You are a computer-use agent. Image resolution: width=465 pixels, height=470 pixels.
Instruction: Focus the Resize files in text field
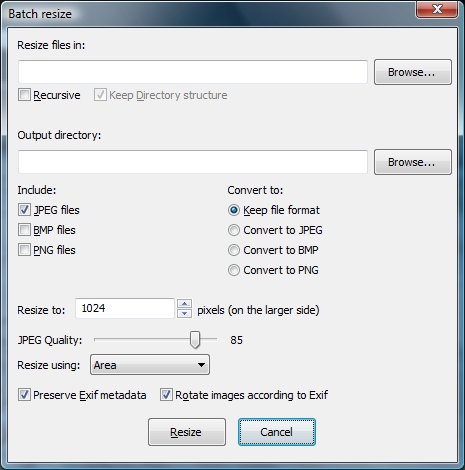[193, 72]
